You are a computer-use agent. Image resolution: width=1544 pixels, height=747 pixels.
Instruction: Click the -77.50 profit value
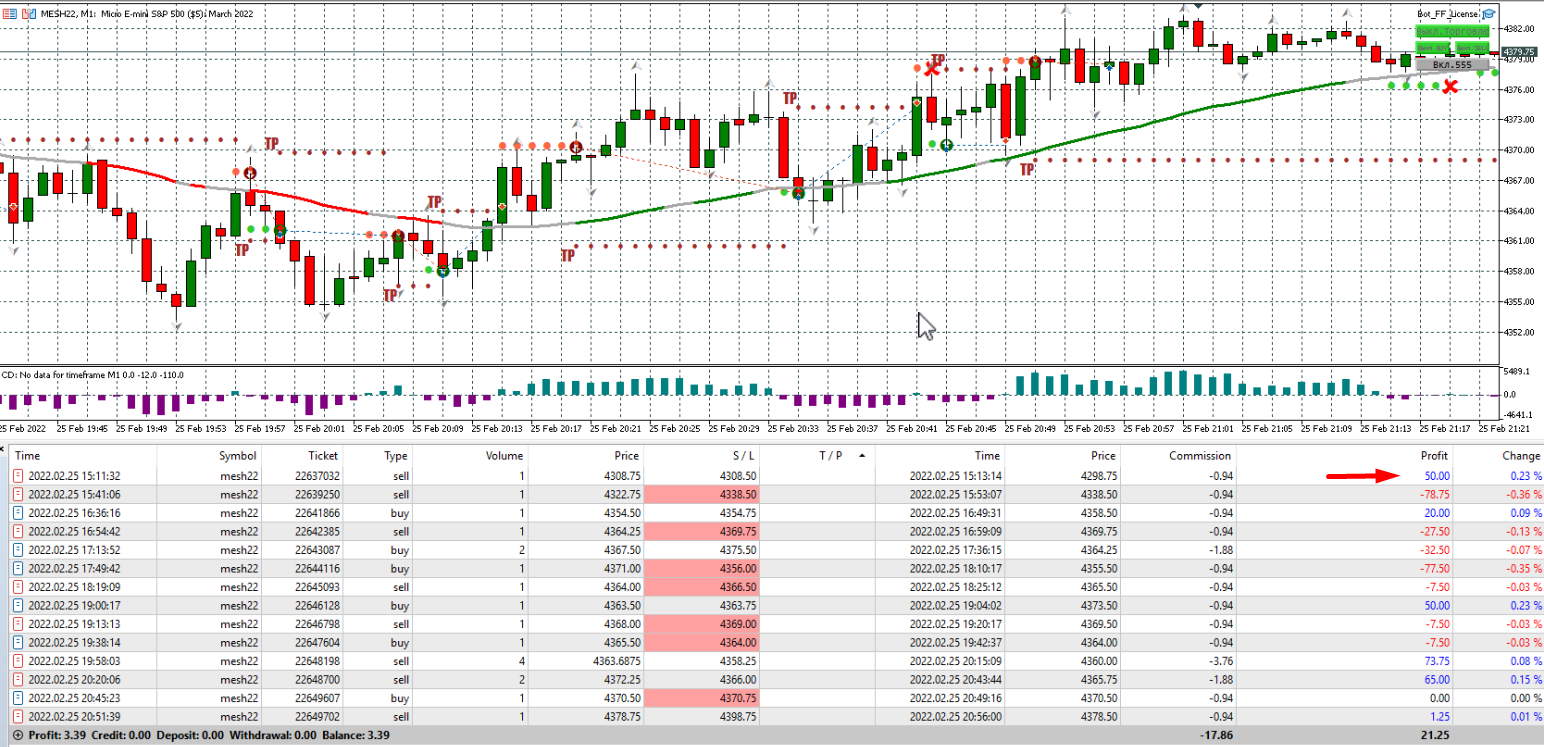pyautogui.click(x=1433, y=569)
